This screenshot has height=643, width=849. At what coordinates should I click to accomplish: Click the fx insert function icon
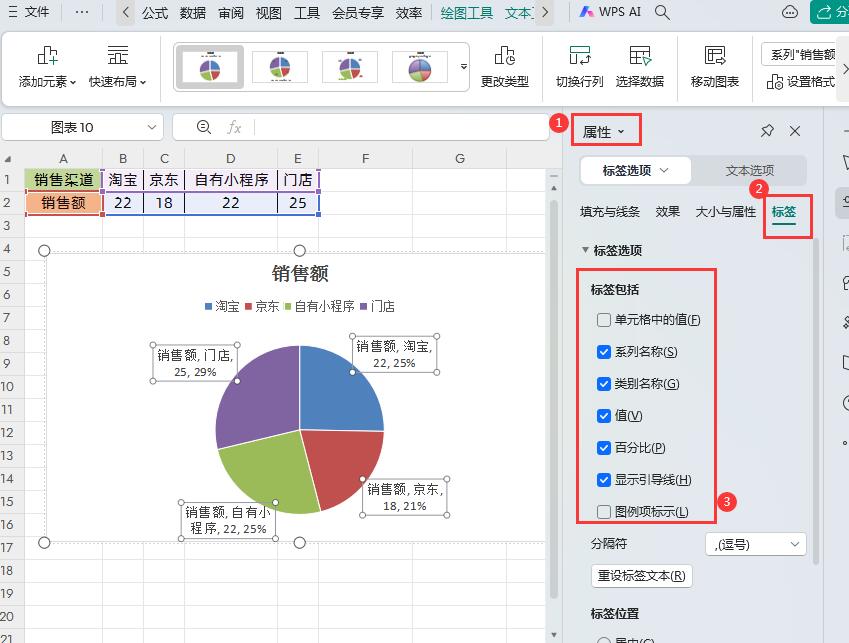[234, 127]
